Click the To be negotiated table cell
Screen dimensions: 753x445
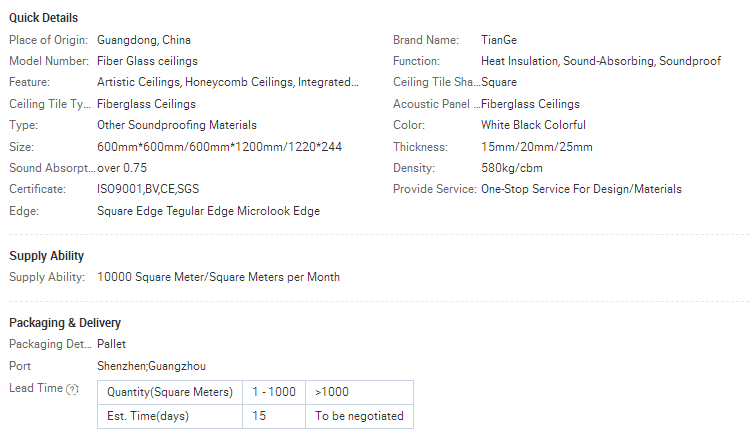point(359,416)
